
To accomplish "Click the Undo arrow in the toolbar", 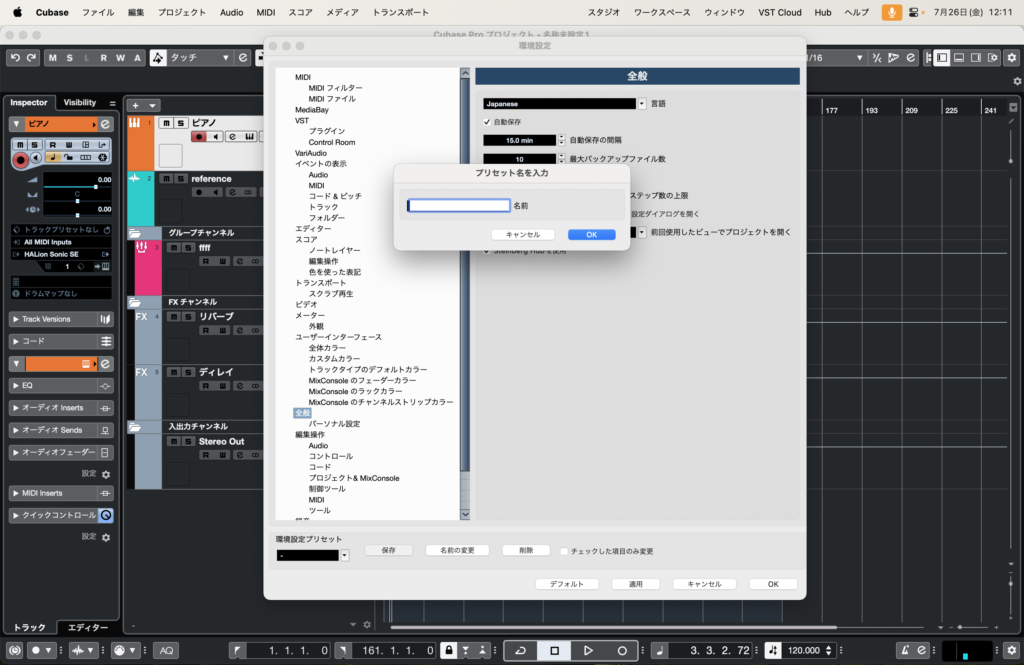I will point(15,58).
